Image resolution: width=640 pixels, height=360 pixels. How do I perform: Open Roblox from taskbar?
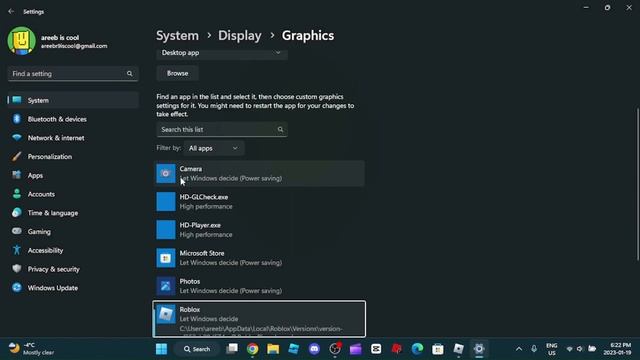click(x=458, y=349)
